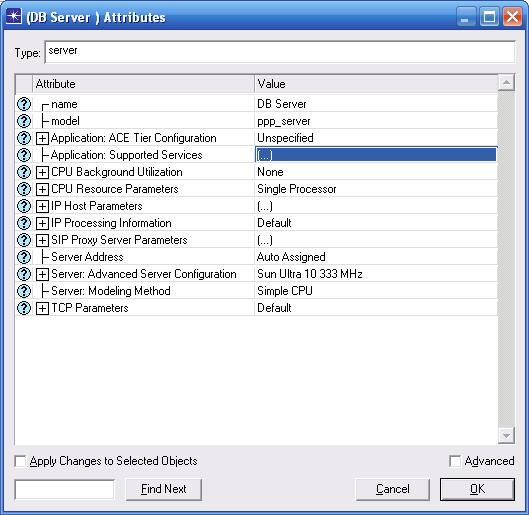Click help icon for Server: Modeling Method
The image size is (529, 515).
pyautogui.click(x=24, y=291)
